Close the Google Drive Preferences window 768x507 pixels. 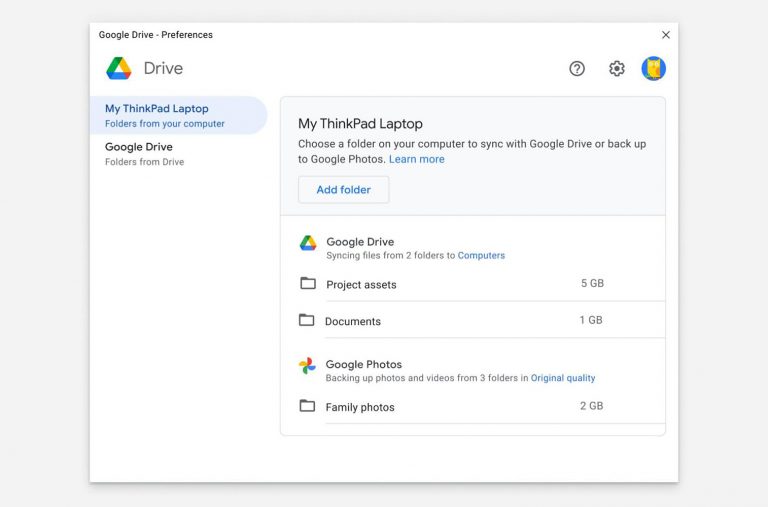tap(666, 35)
